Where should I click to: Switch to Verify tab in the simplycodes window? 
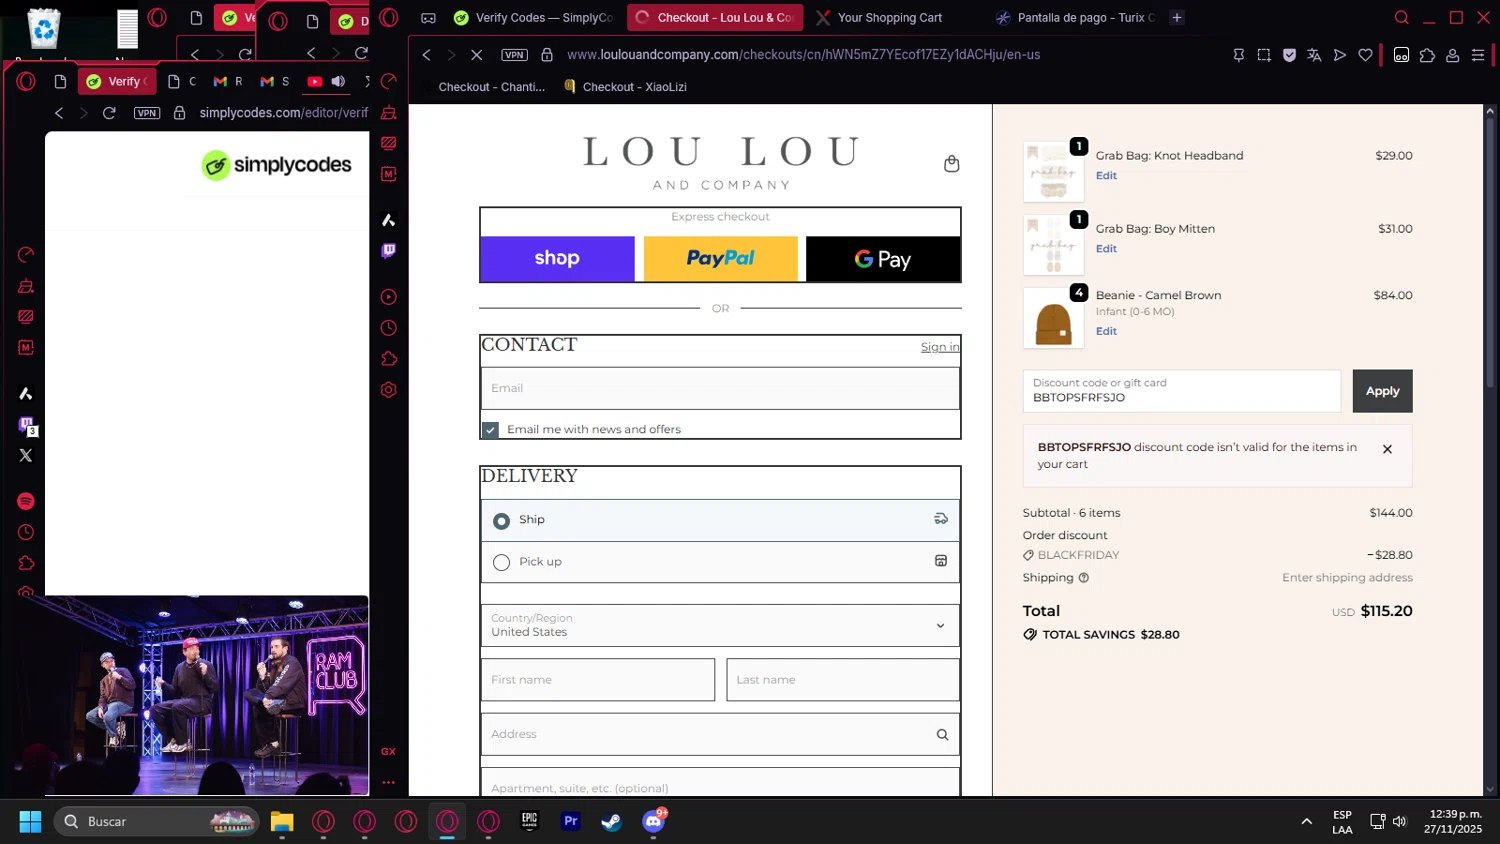click(x=119, y=81)
